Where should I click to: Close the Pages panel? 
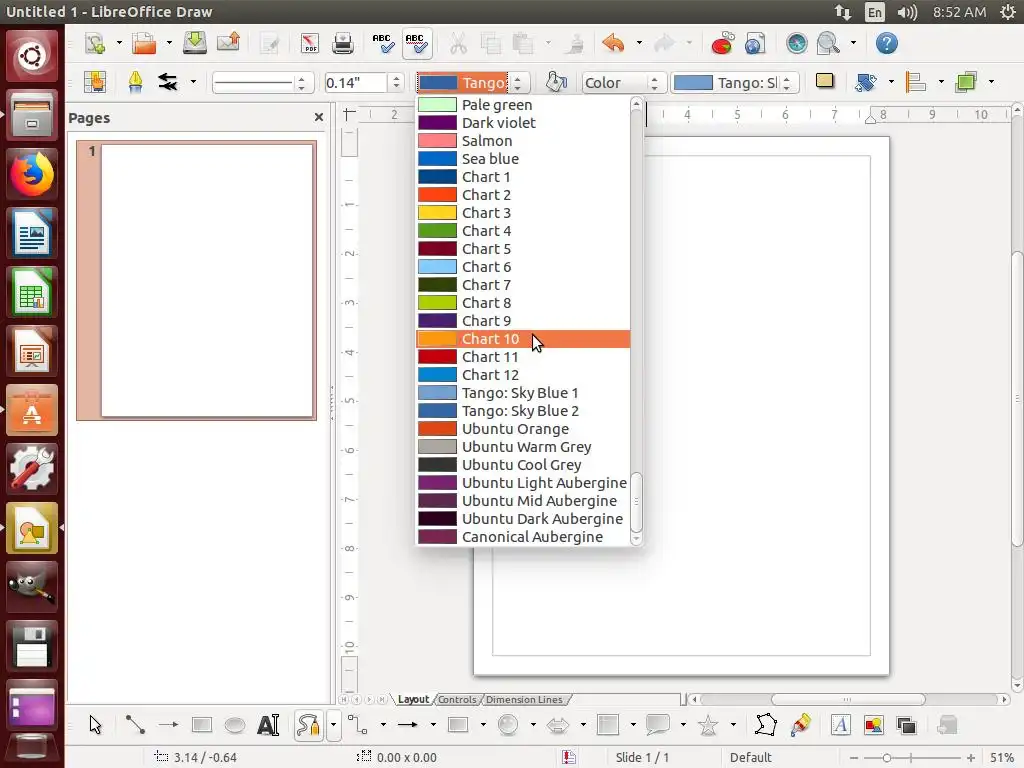coord(319,117)
